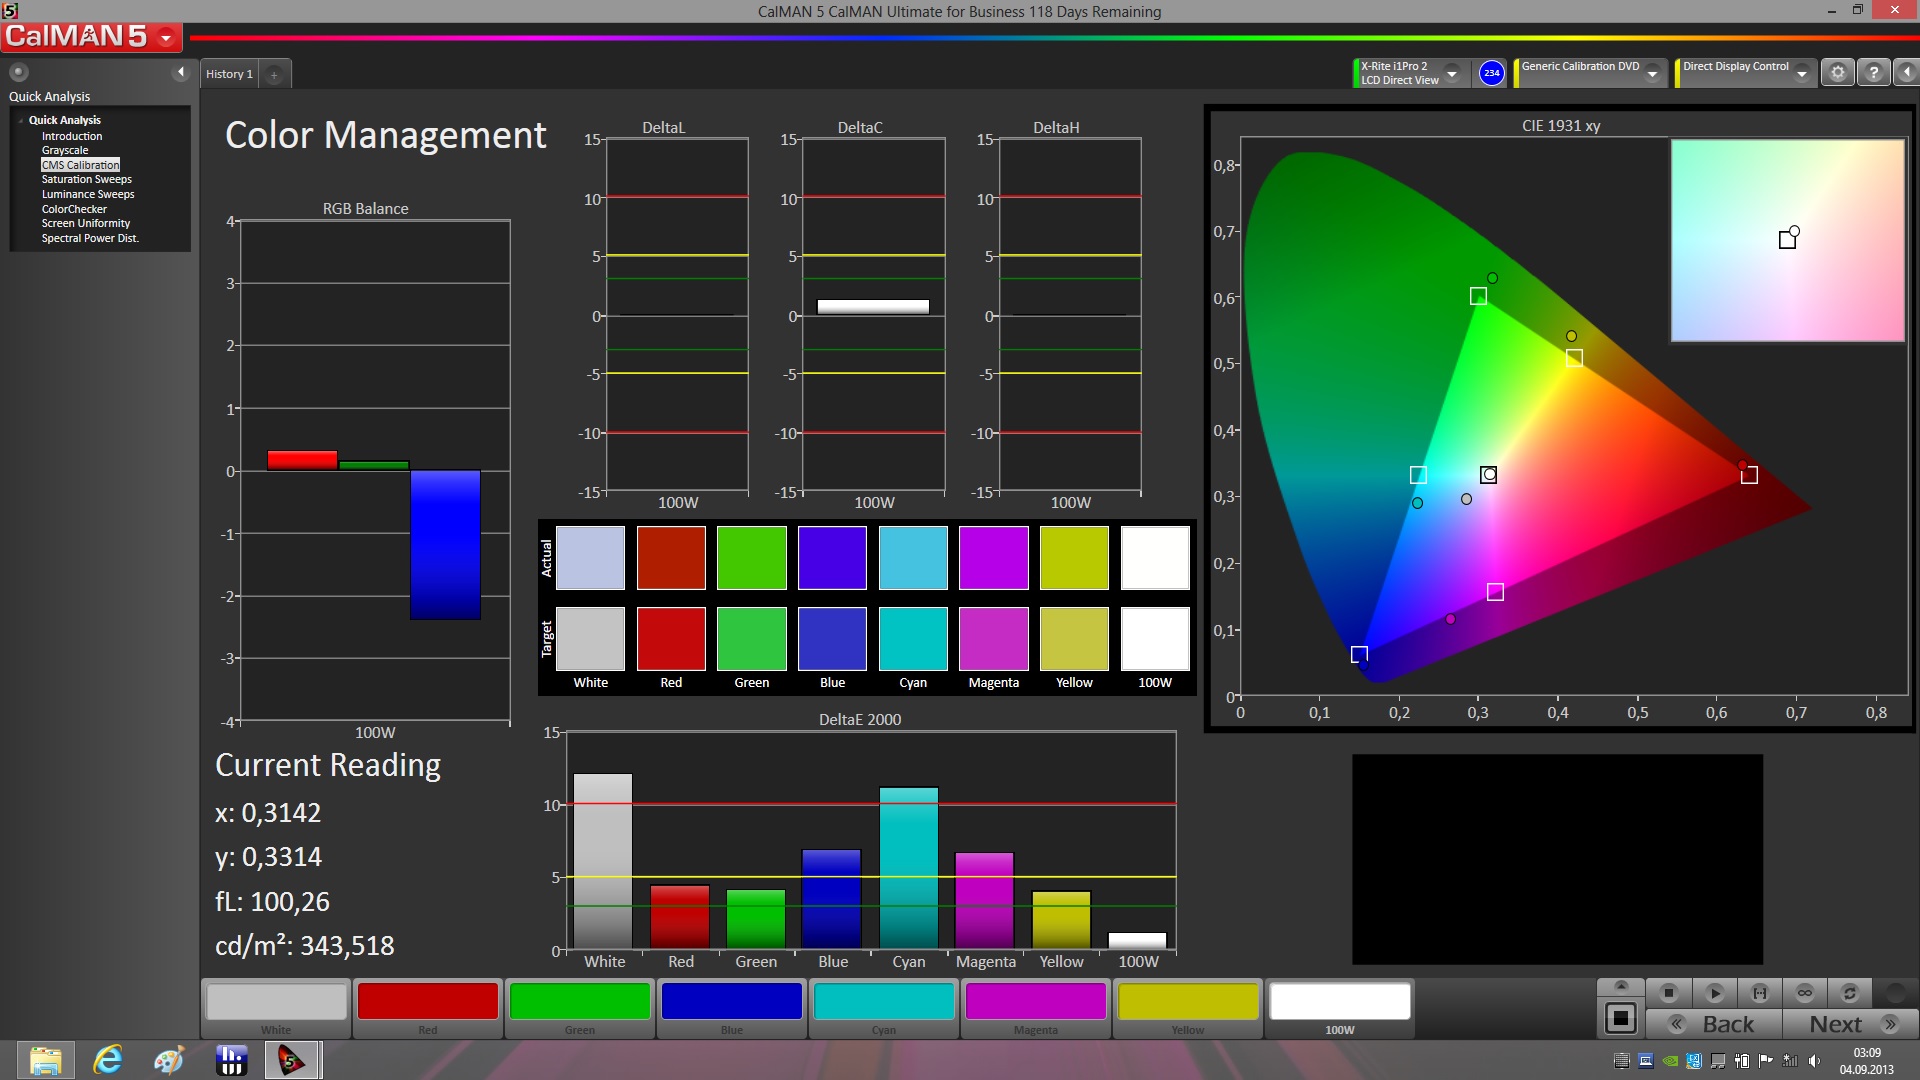Expand the X-Rite i1Pro 2 meter dropdown

point(1452,74)
